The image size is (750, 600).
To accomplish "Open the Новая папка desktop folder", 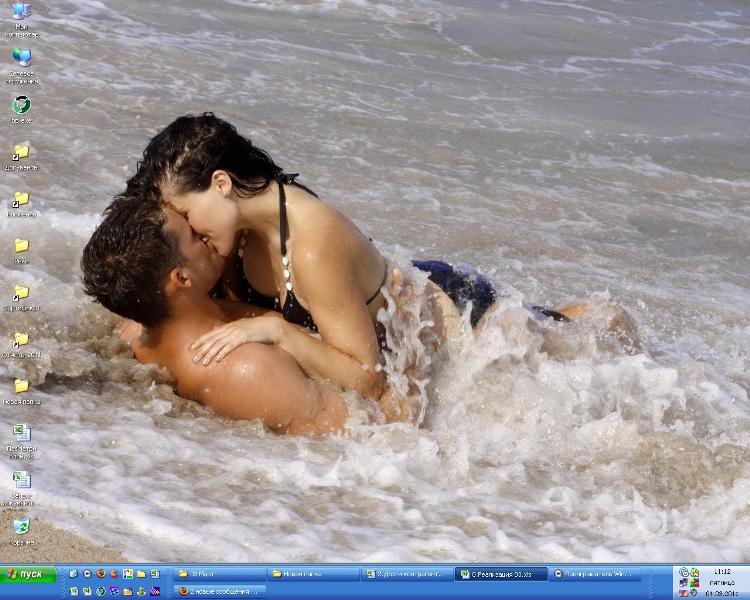I will click(x=21, y=386).
